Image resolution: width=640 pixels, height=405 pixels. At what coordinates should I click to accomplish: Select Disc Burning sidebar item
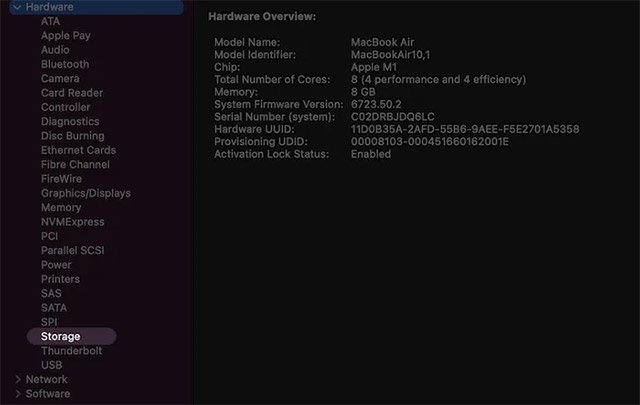tap(73, 136)
